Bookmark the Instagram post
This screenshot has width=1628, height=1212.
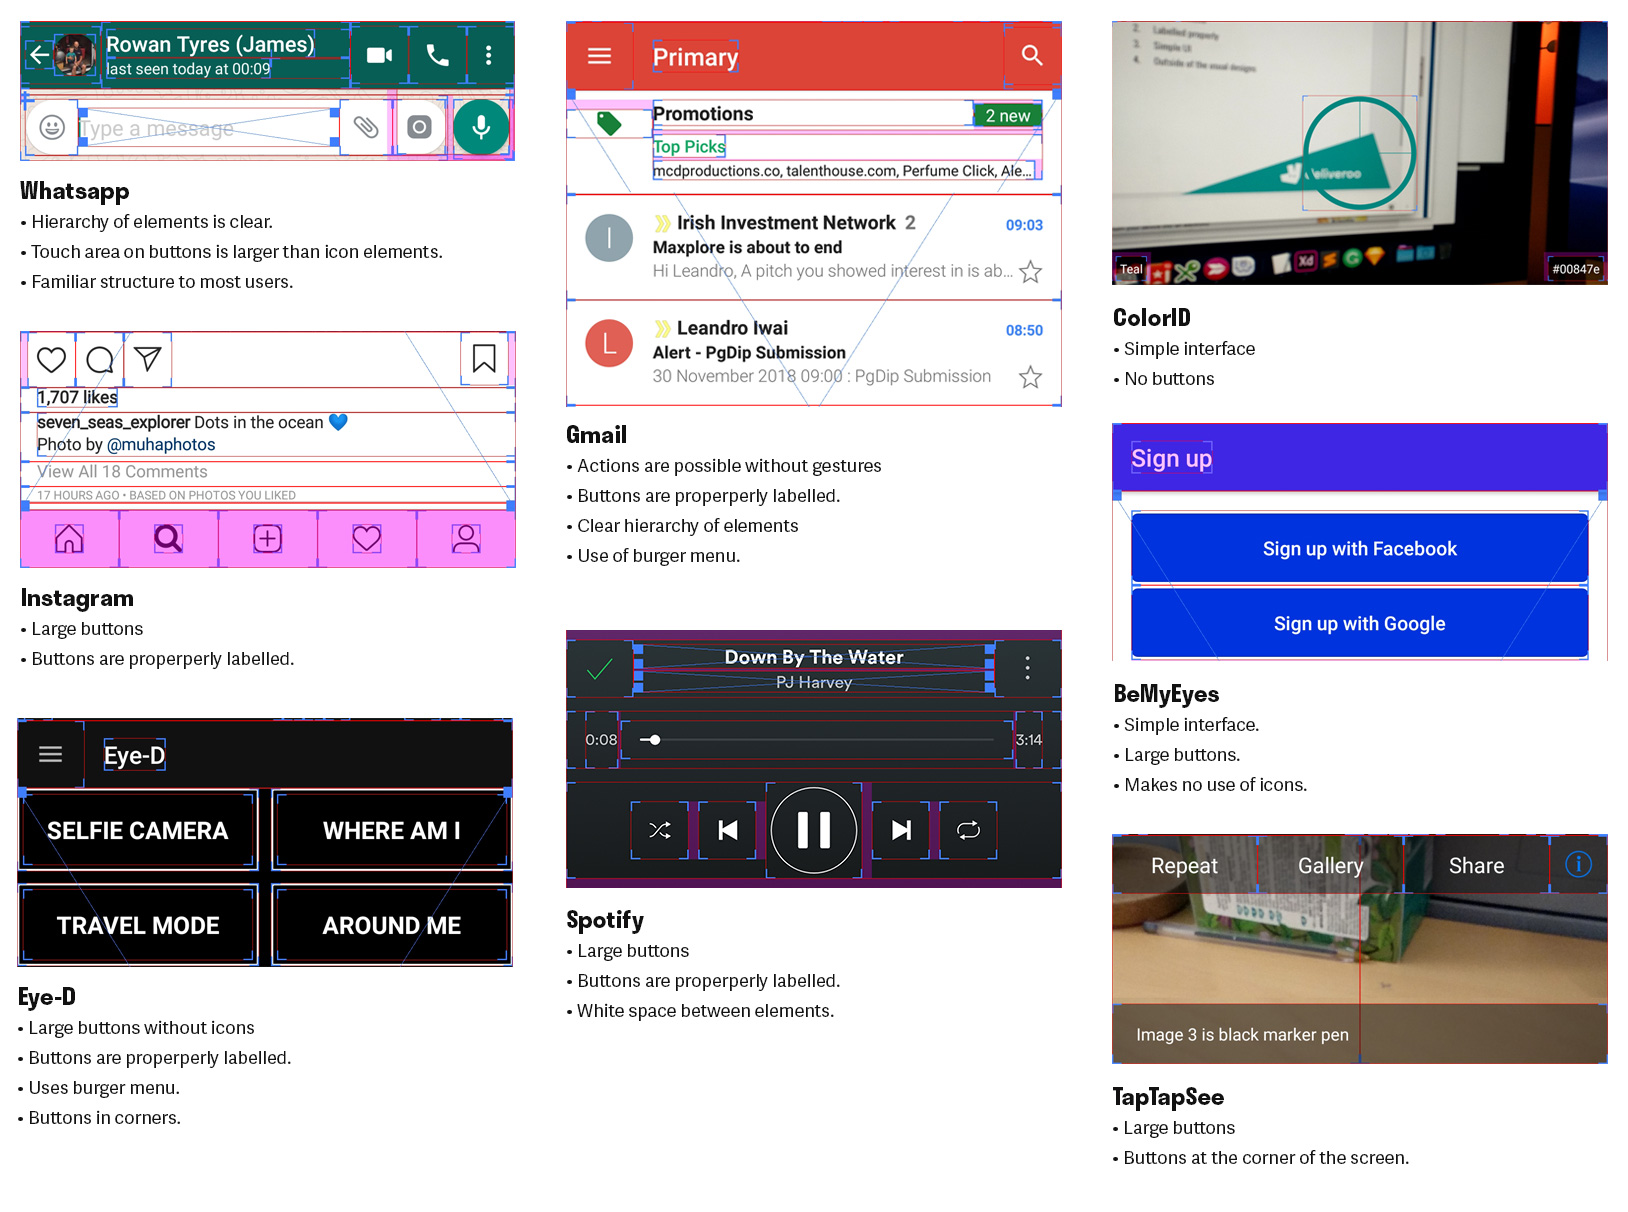point(484,358)
